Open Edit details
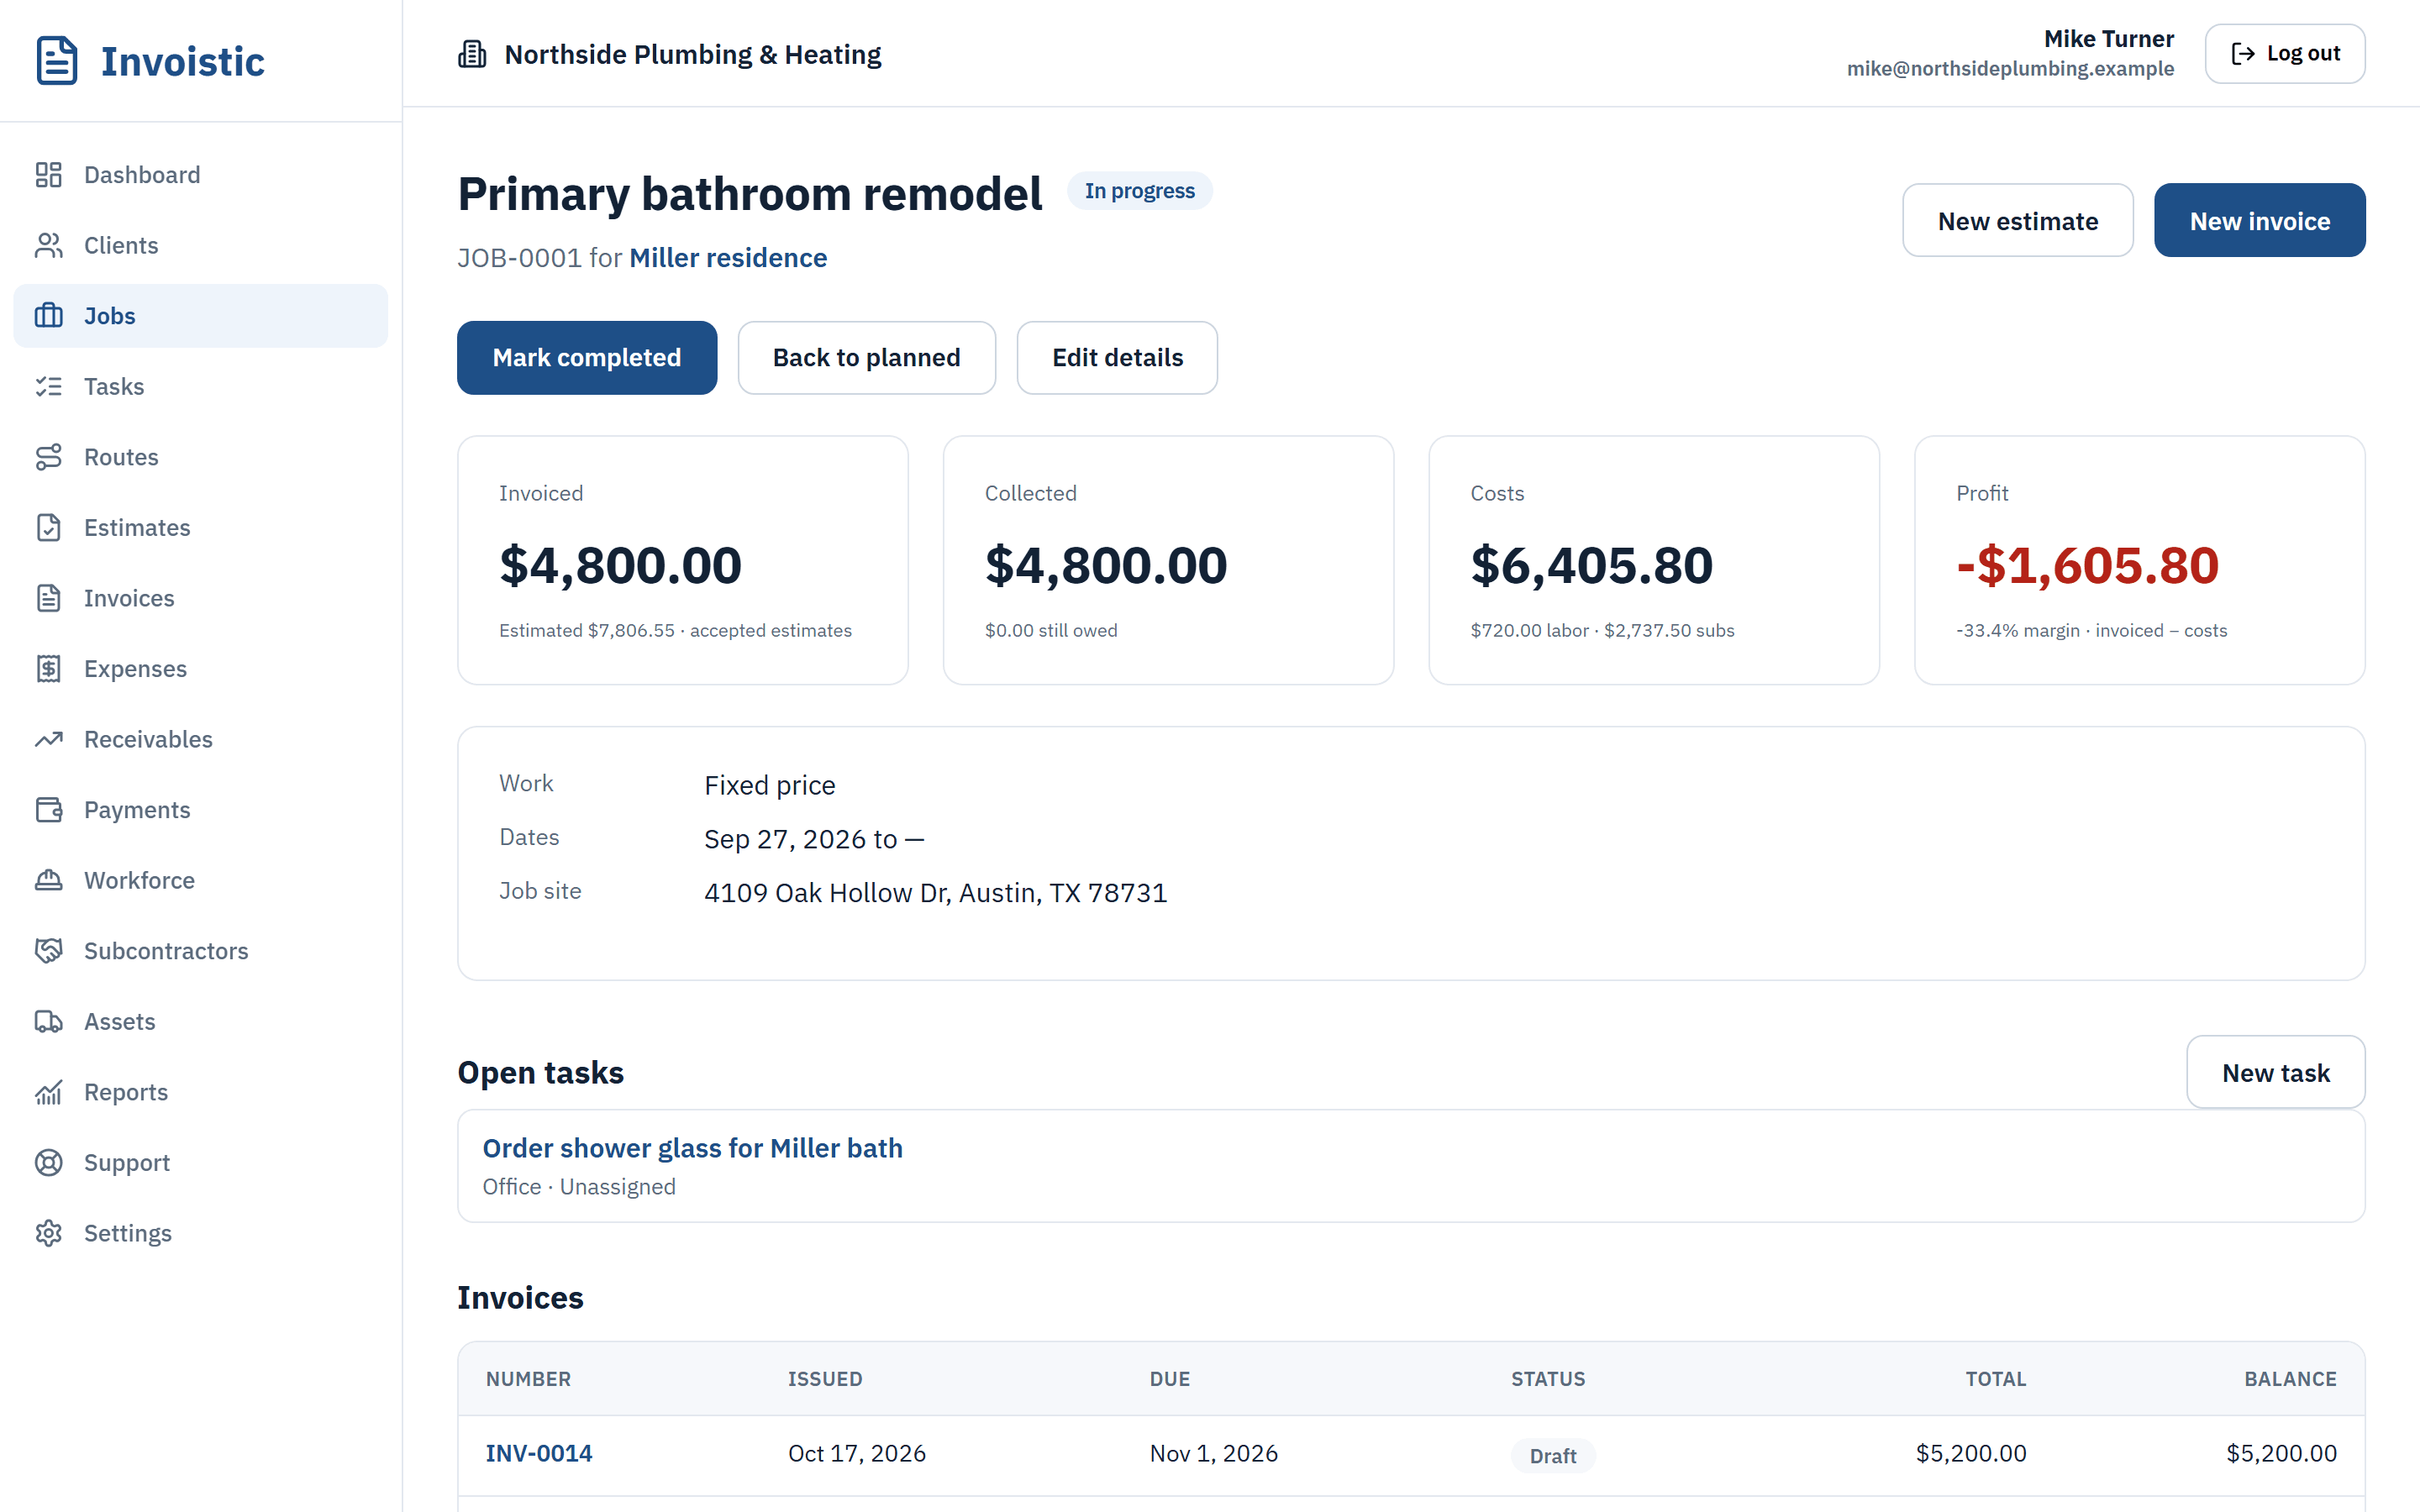This screenshot has height=1512, width=2420. pos(1117,357)
